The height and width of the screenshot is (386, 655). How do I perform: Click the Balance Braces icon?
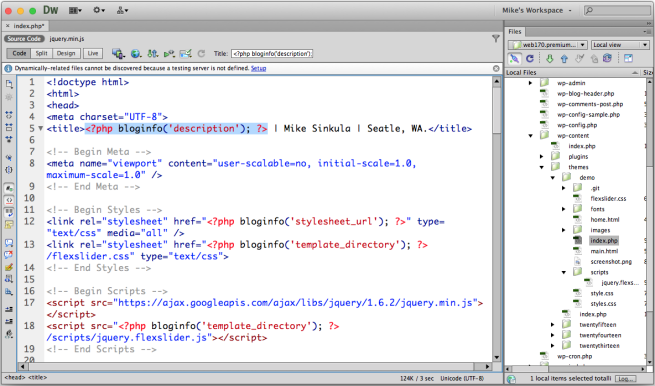[x=9, y=170]
